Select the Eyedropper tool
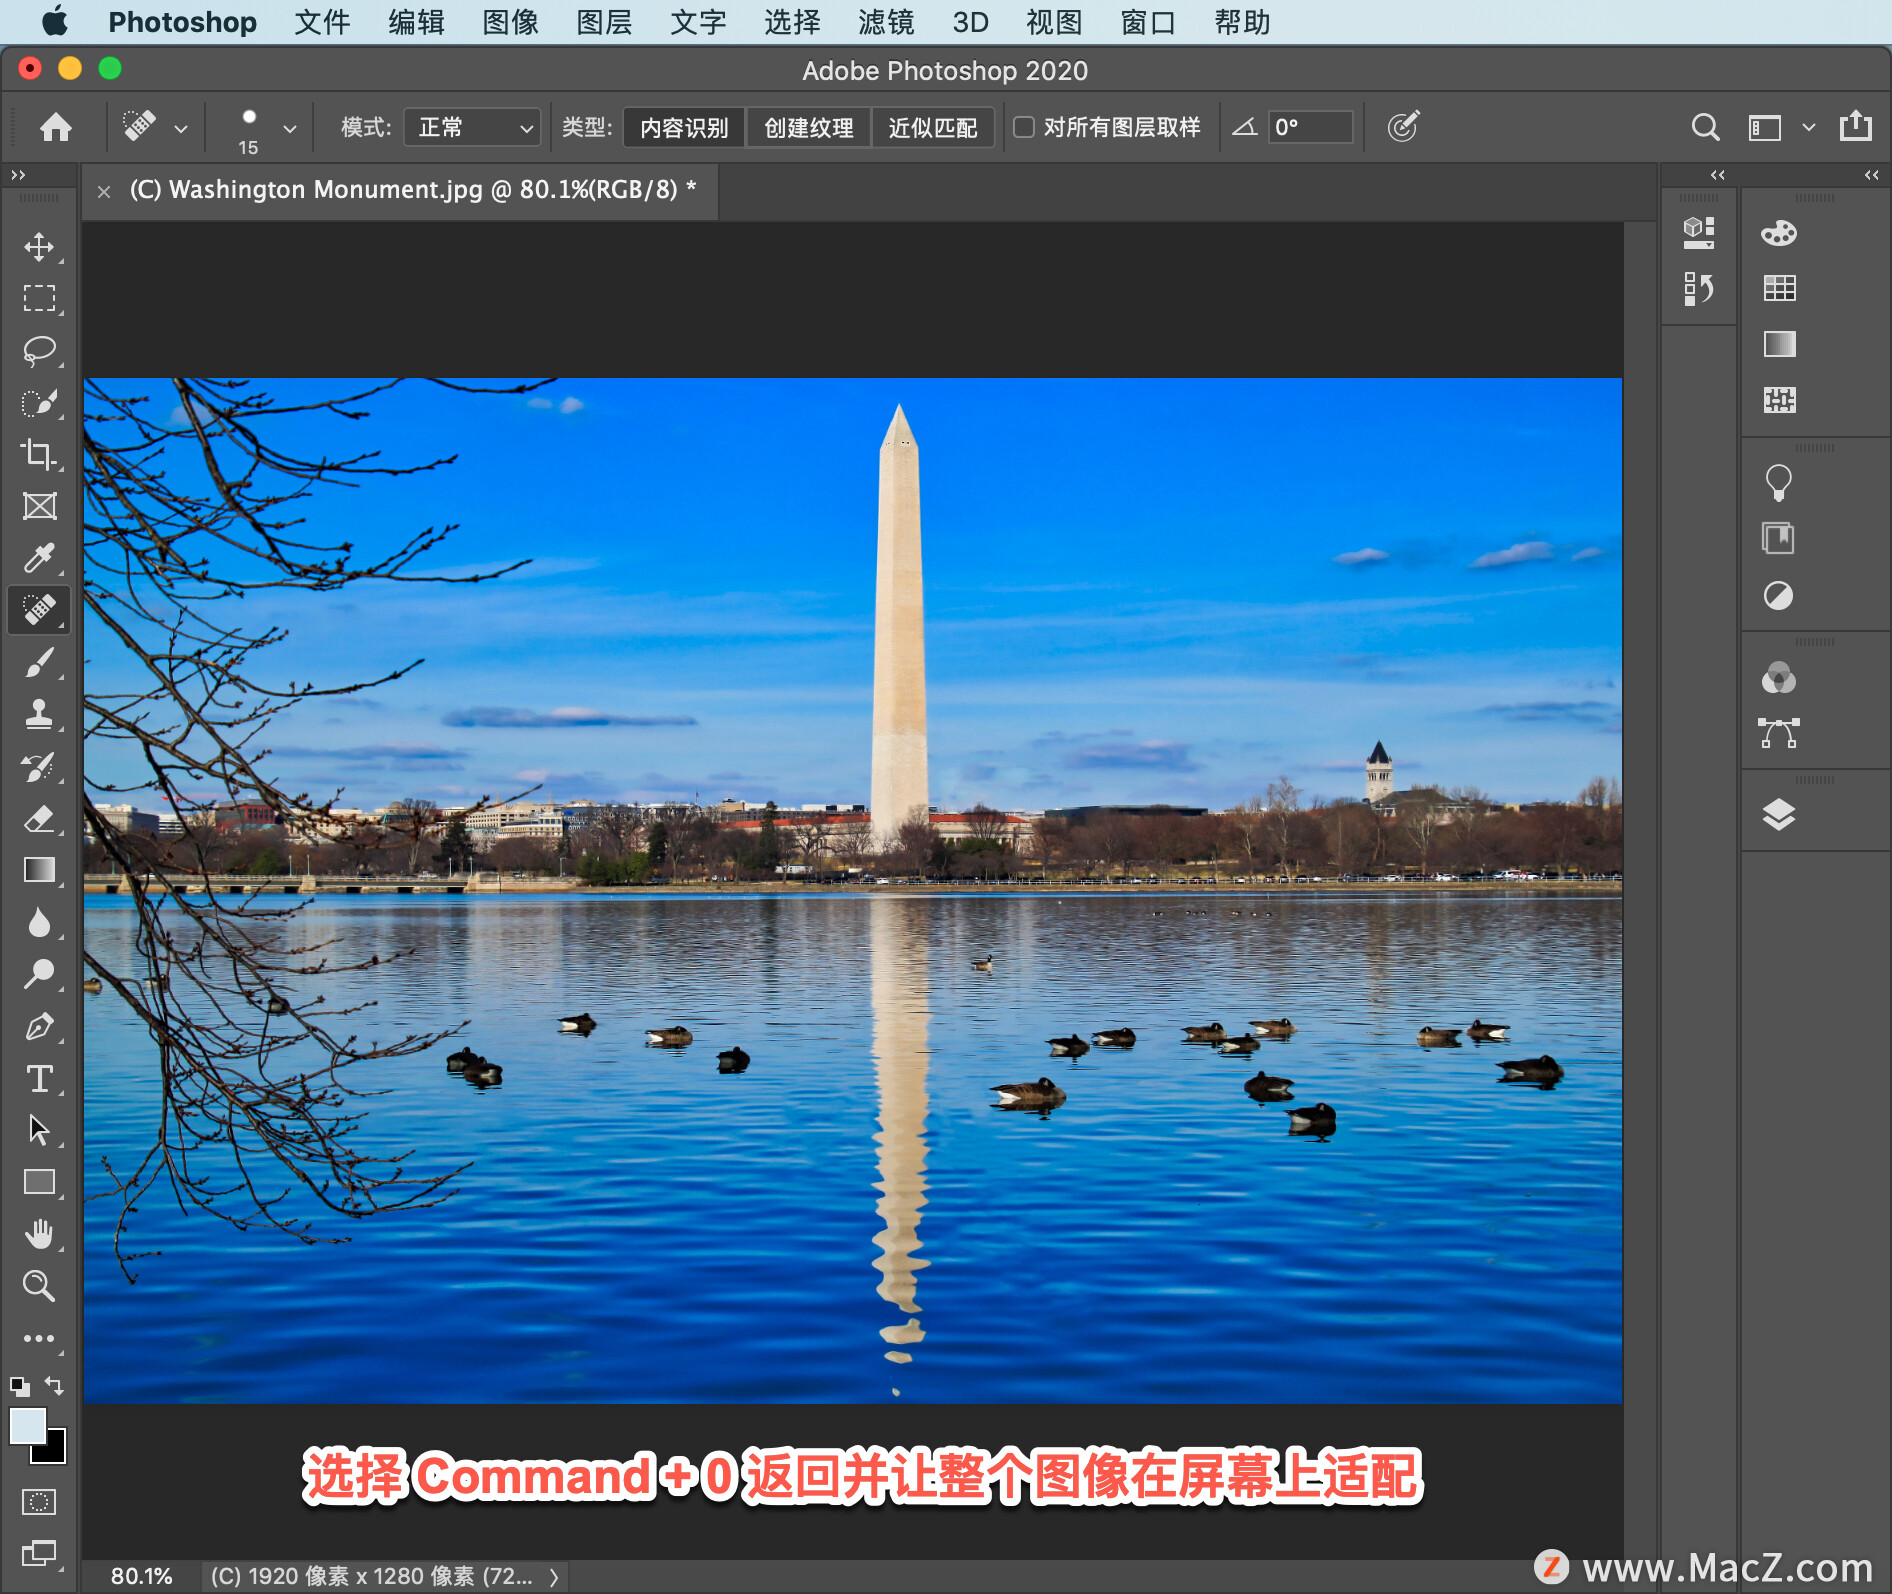Screen dimensions: 1892x1594 (39, 558)
